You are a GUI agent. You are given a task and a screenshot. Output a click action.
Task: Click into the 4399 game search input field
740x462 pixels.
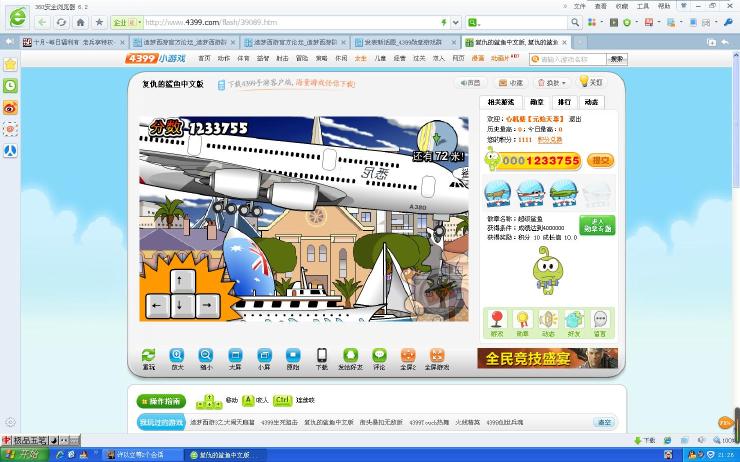[x=568, y=59]
